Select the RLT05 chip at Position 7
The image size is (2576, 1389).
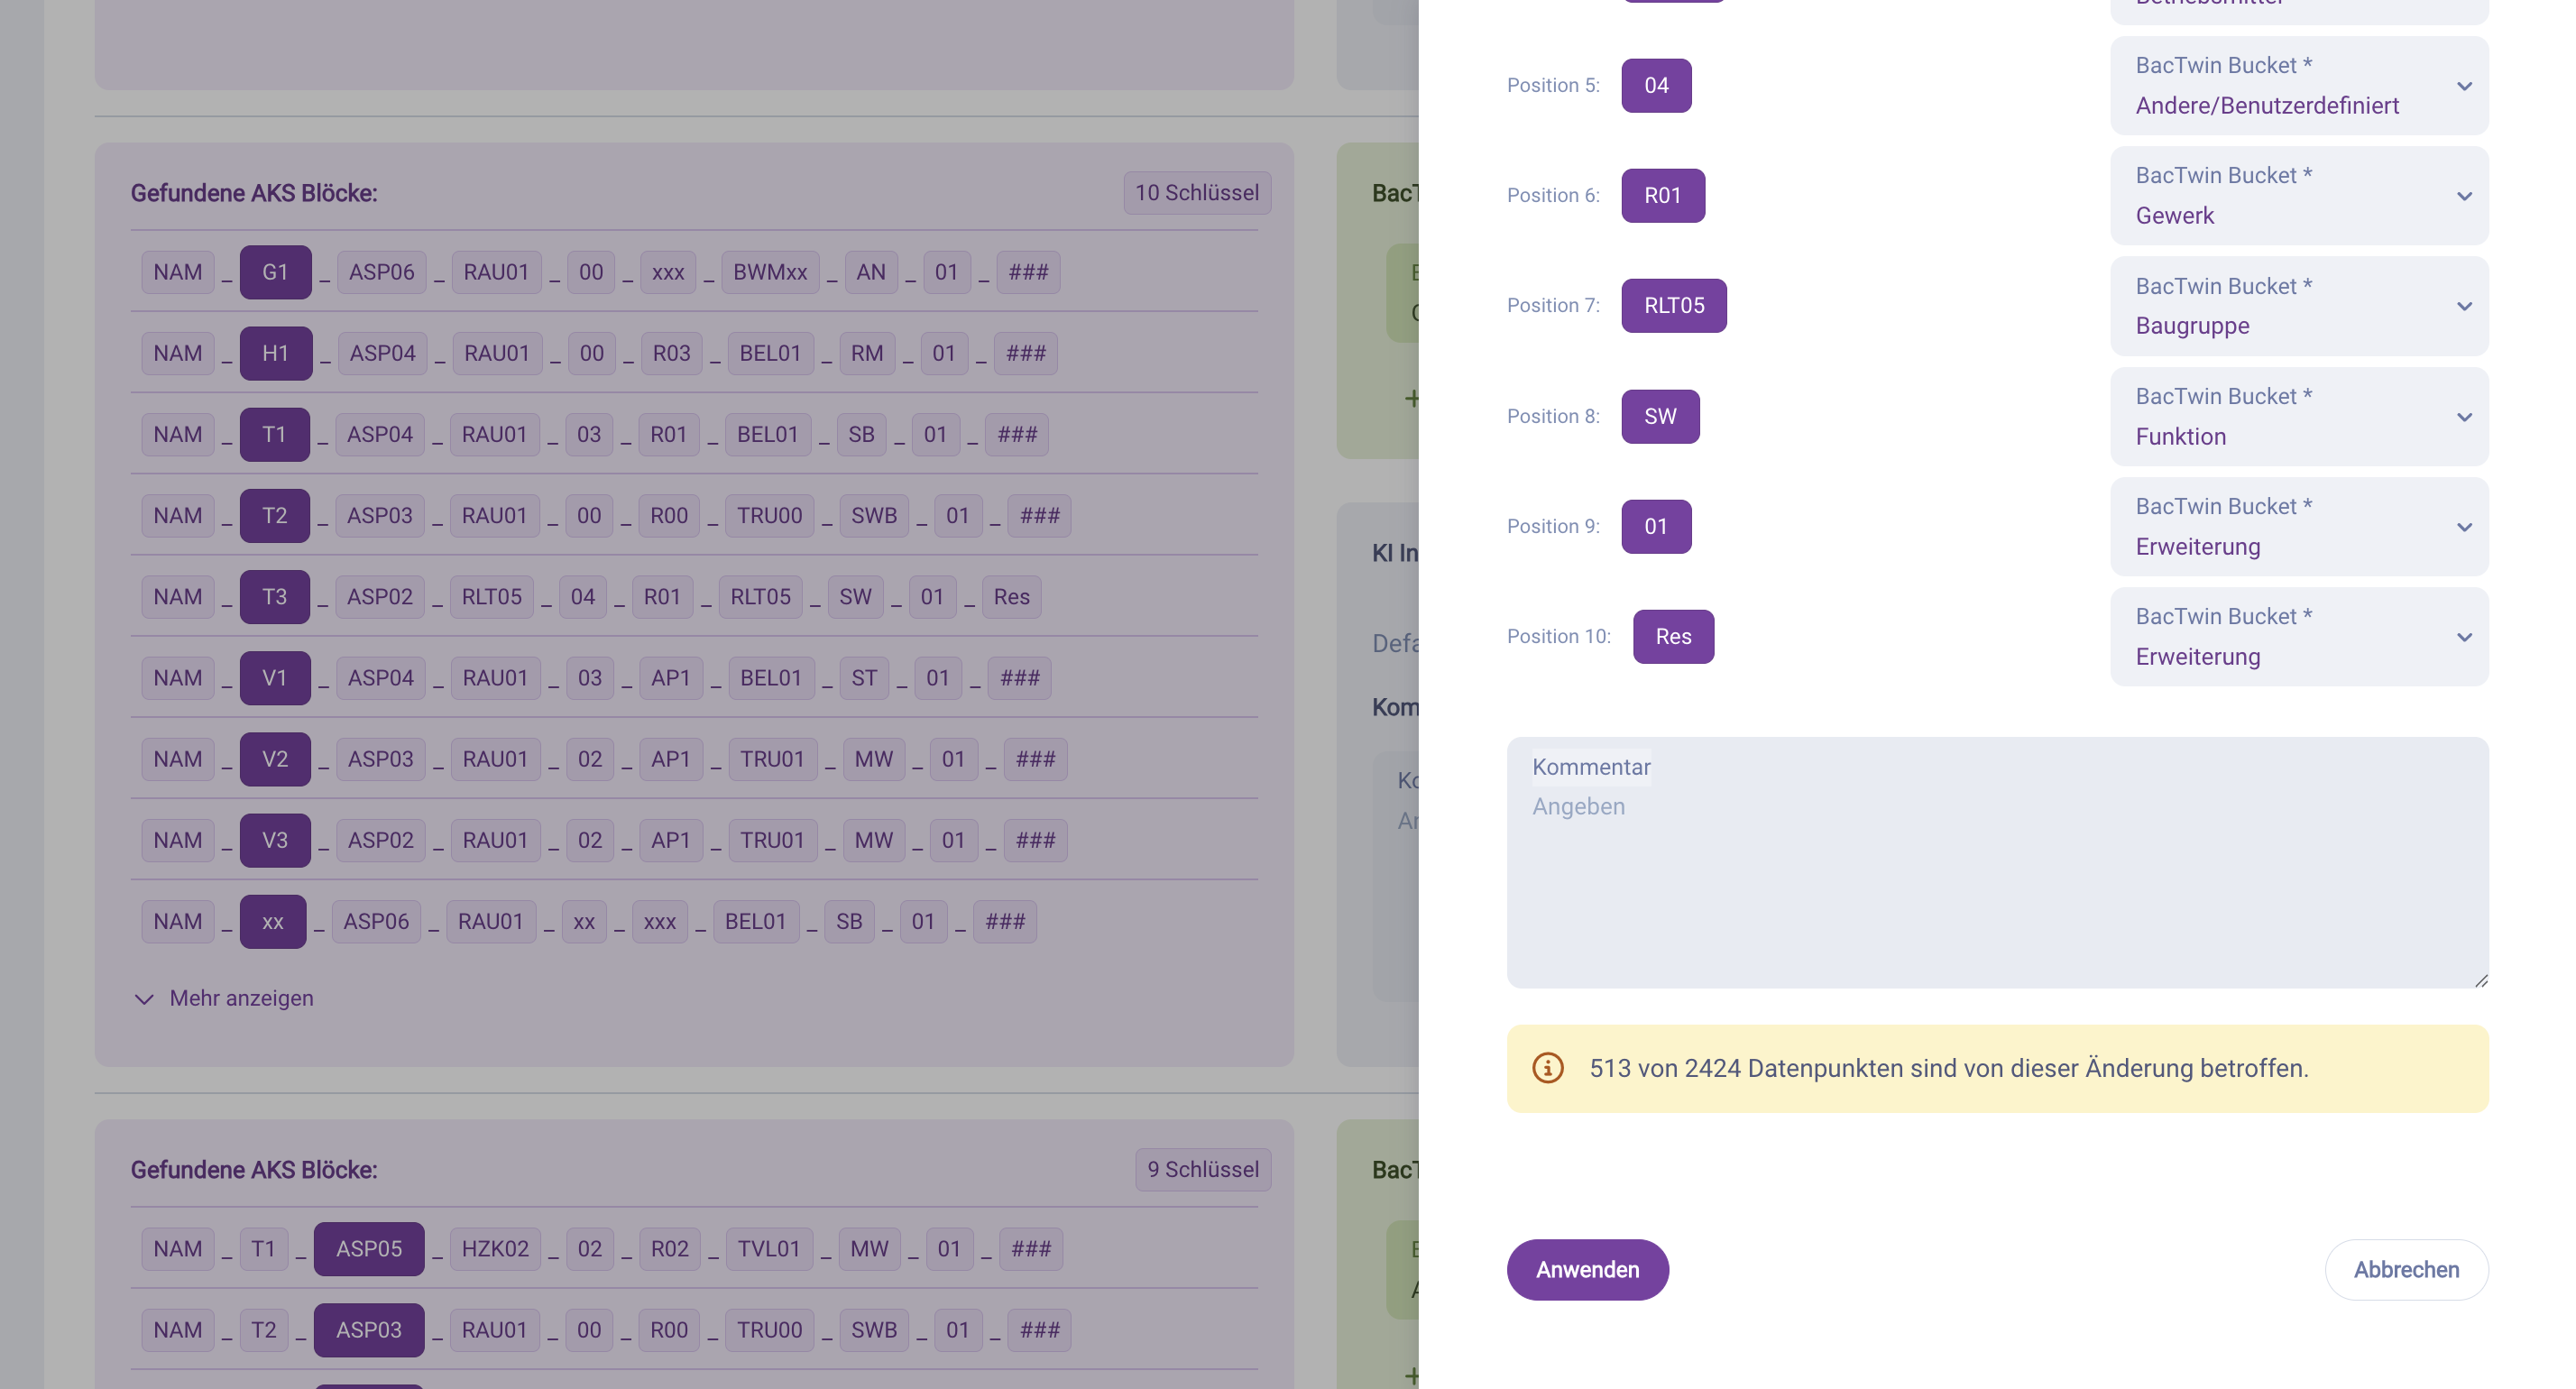coord(1673,306)
